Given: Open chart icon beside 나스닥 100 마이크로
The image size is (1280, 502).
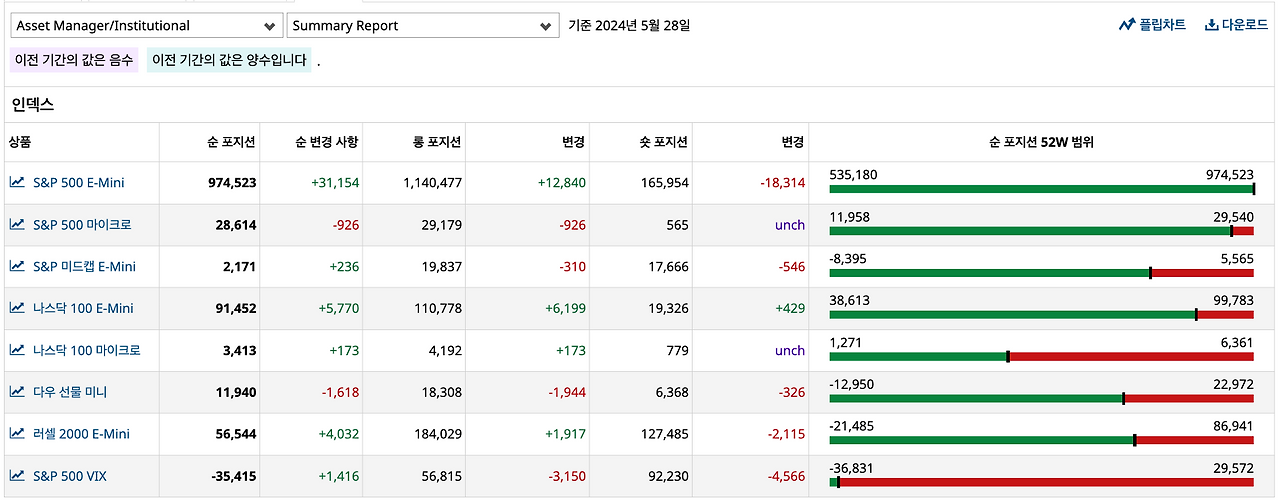Looking at the screenshot, I should [17, 351].
